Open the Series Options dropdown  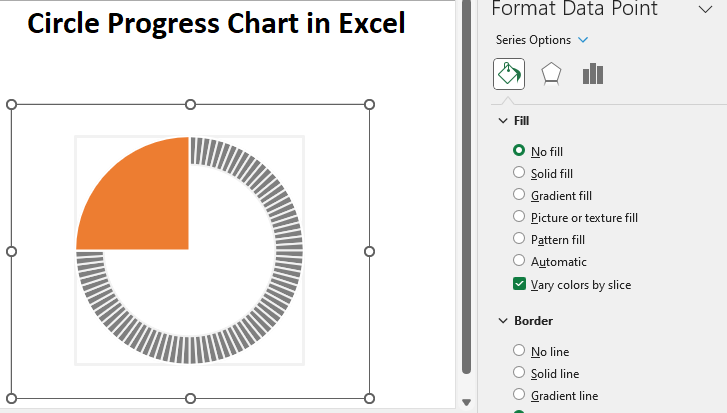(583, 40)
